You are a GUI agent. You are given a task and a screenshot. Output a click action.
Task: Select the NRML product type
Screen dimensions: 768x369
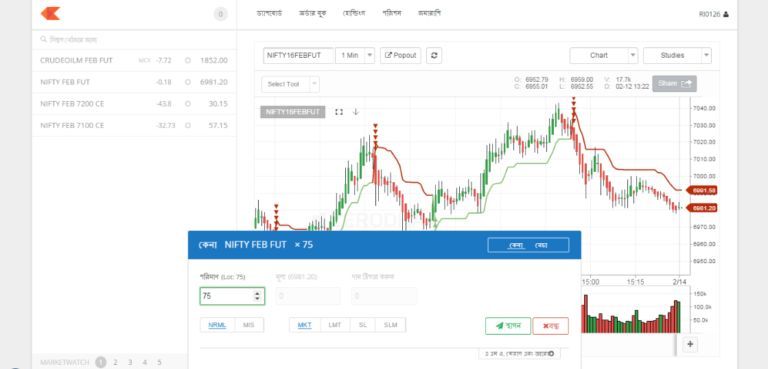(217, 325)
